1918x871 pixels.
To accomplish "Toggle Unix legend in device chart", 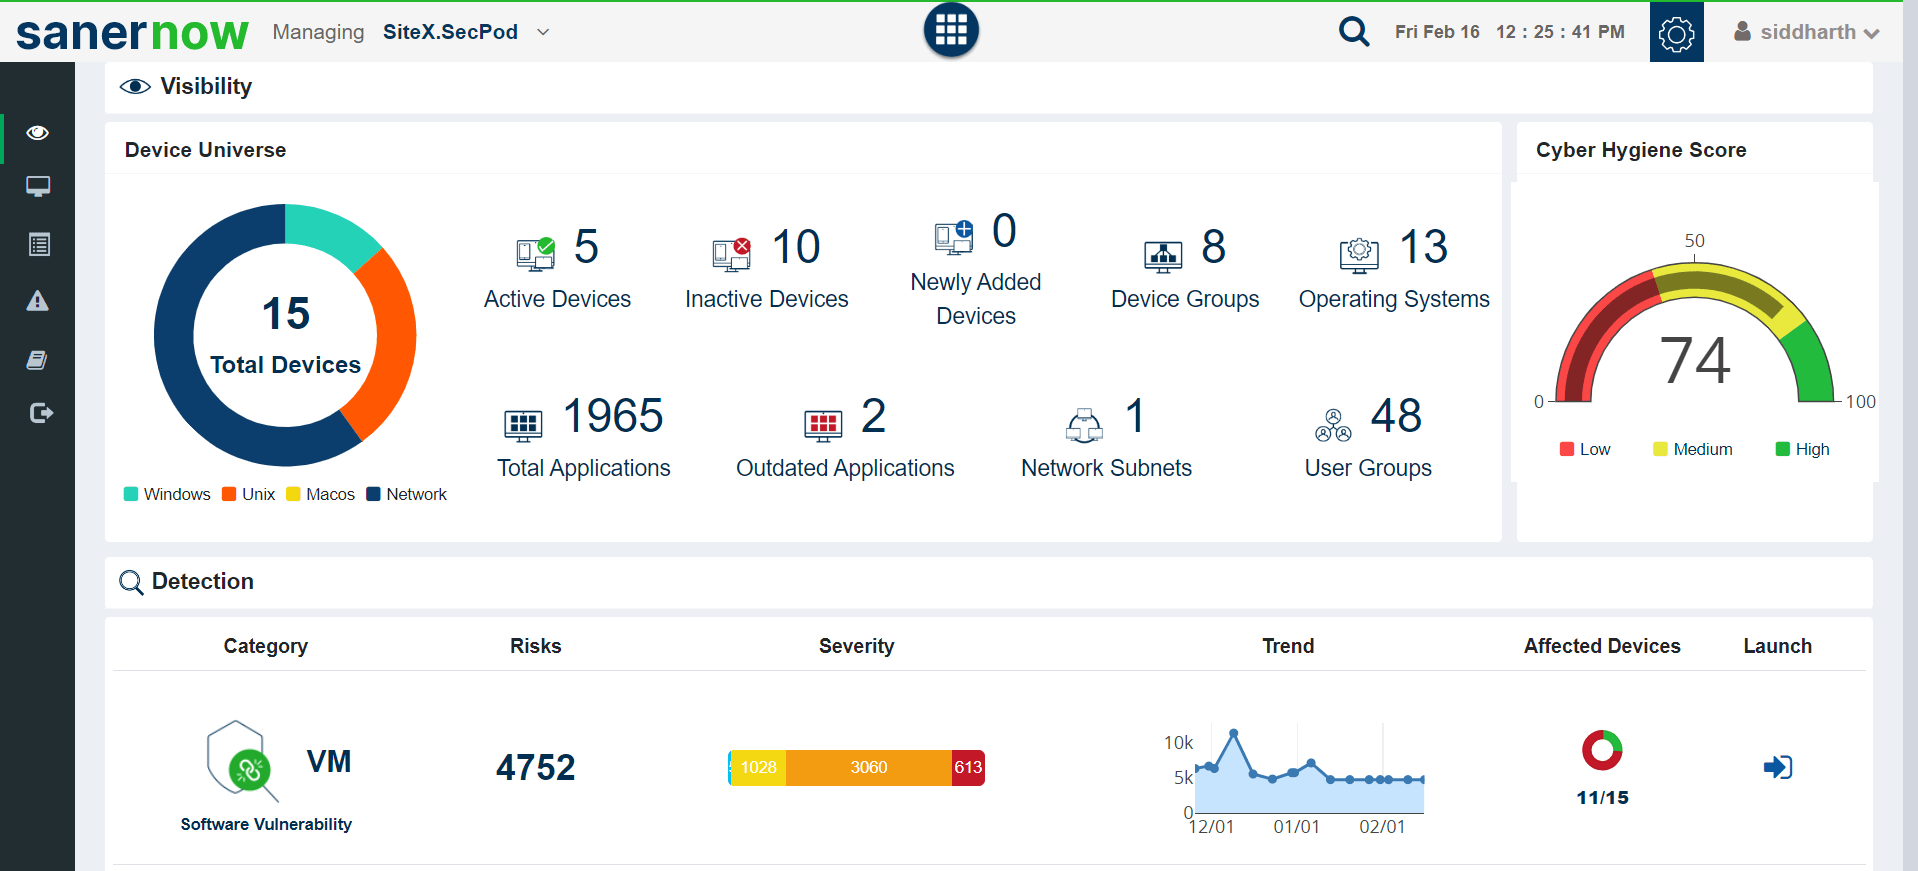I will coord(249,494).
